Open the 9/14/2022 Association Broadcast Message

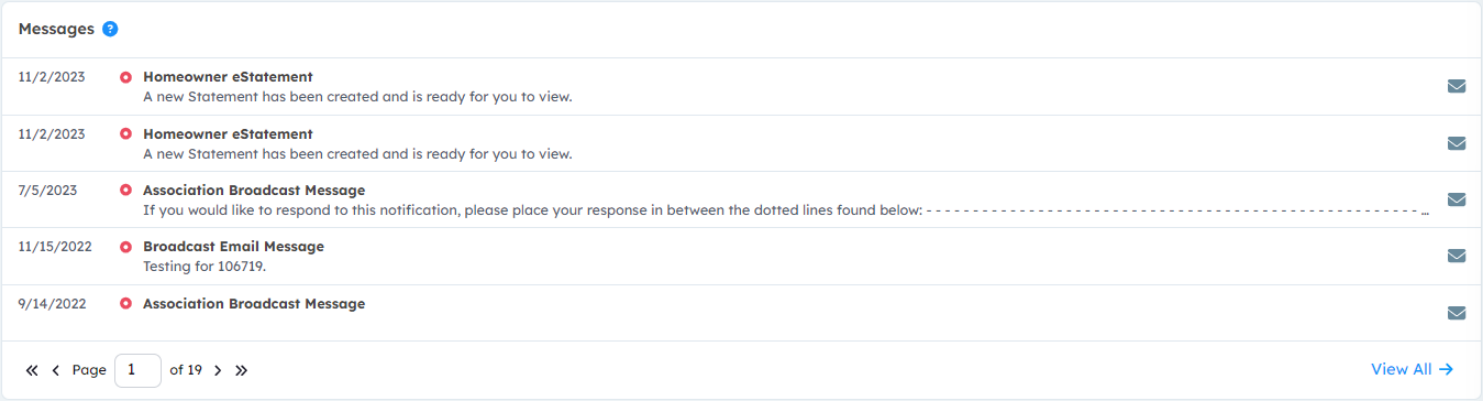[x=254, y=304]
